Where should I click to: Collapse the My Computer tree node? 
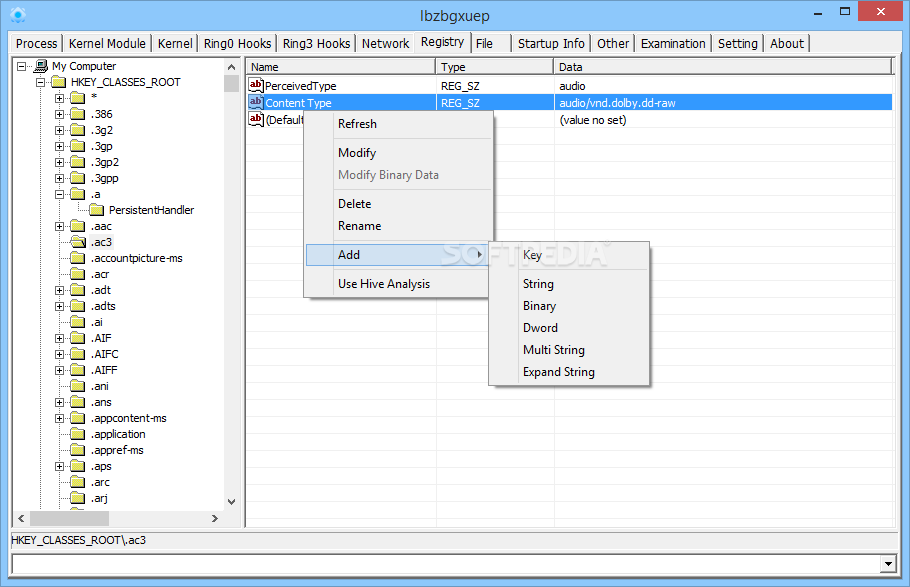[x=21, y=66]
